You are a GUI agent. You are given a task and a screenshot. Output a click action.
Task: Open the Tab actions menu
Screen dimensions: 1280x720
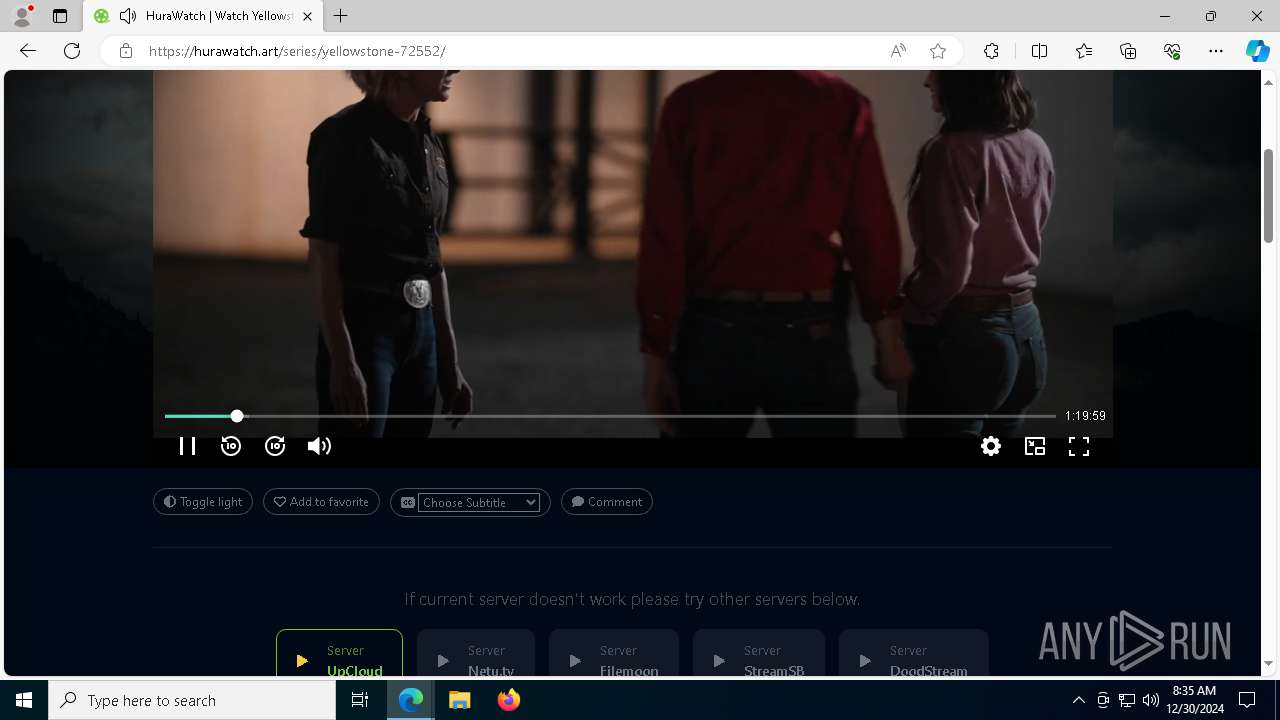[x=60, y=16]
